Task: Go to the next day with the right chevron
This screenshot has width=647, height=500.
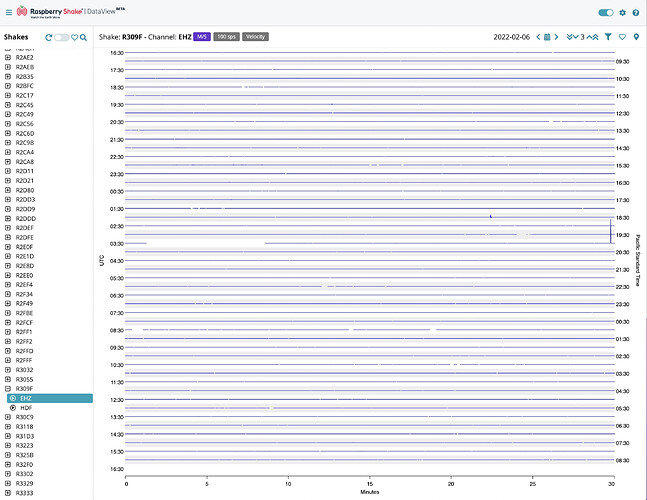Action: 556,37
